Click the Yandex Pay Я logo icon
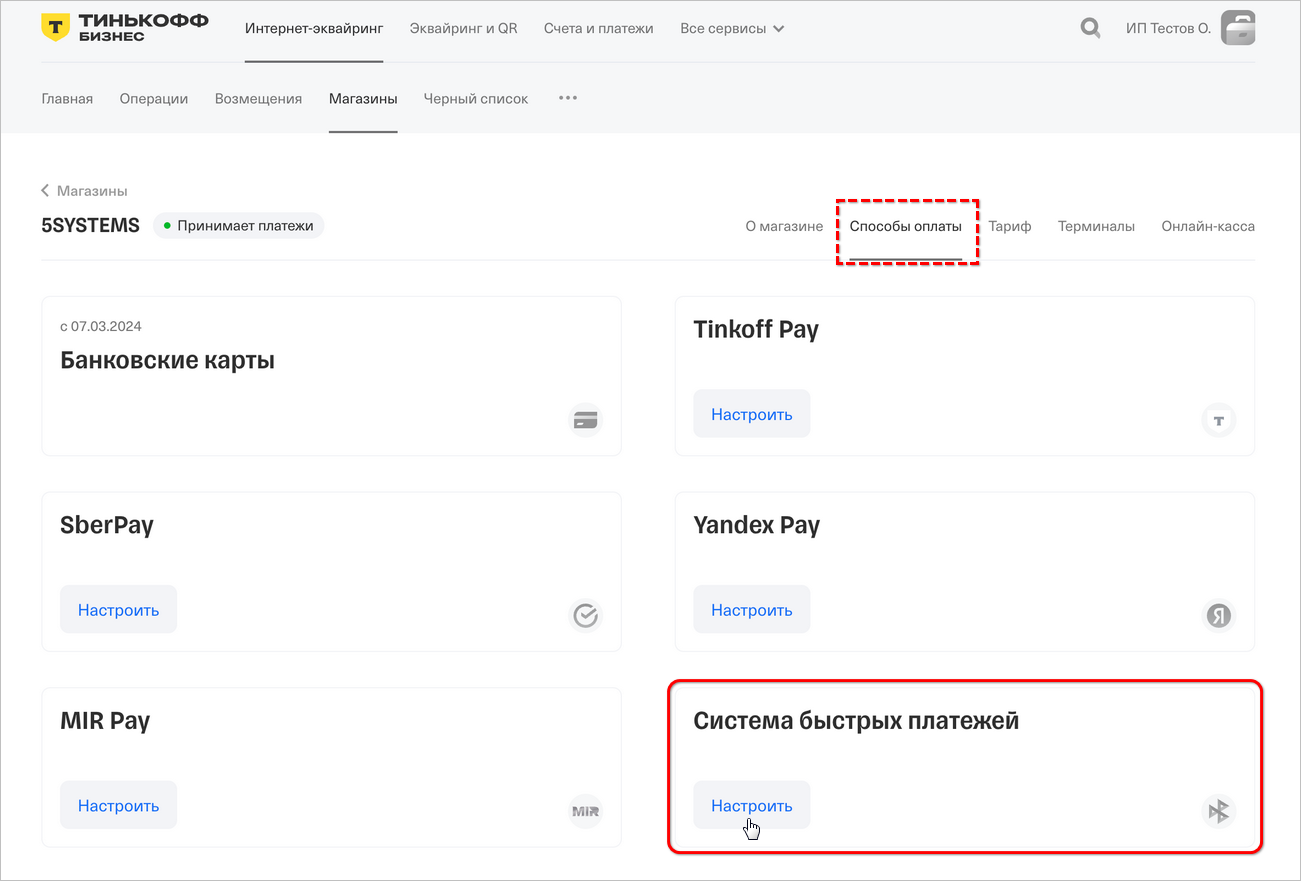The height and width of the screenshot is (881, 1301). tap(1218, 615)
